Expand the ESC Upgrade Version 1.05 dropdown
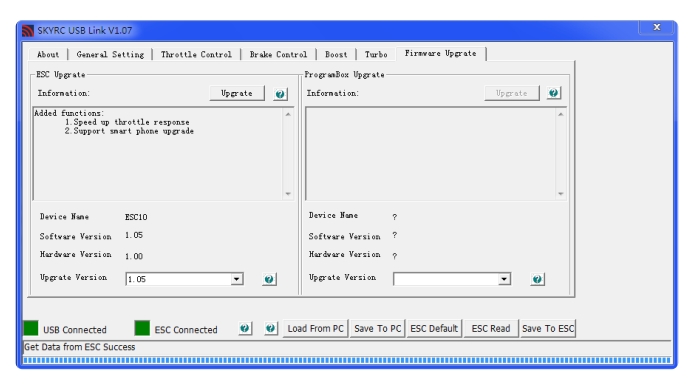Viewport: 694px width, 385px height. (236, 279)
